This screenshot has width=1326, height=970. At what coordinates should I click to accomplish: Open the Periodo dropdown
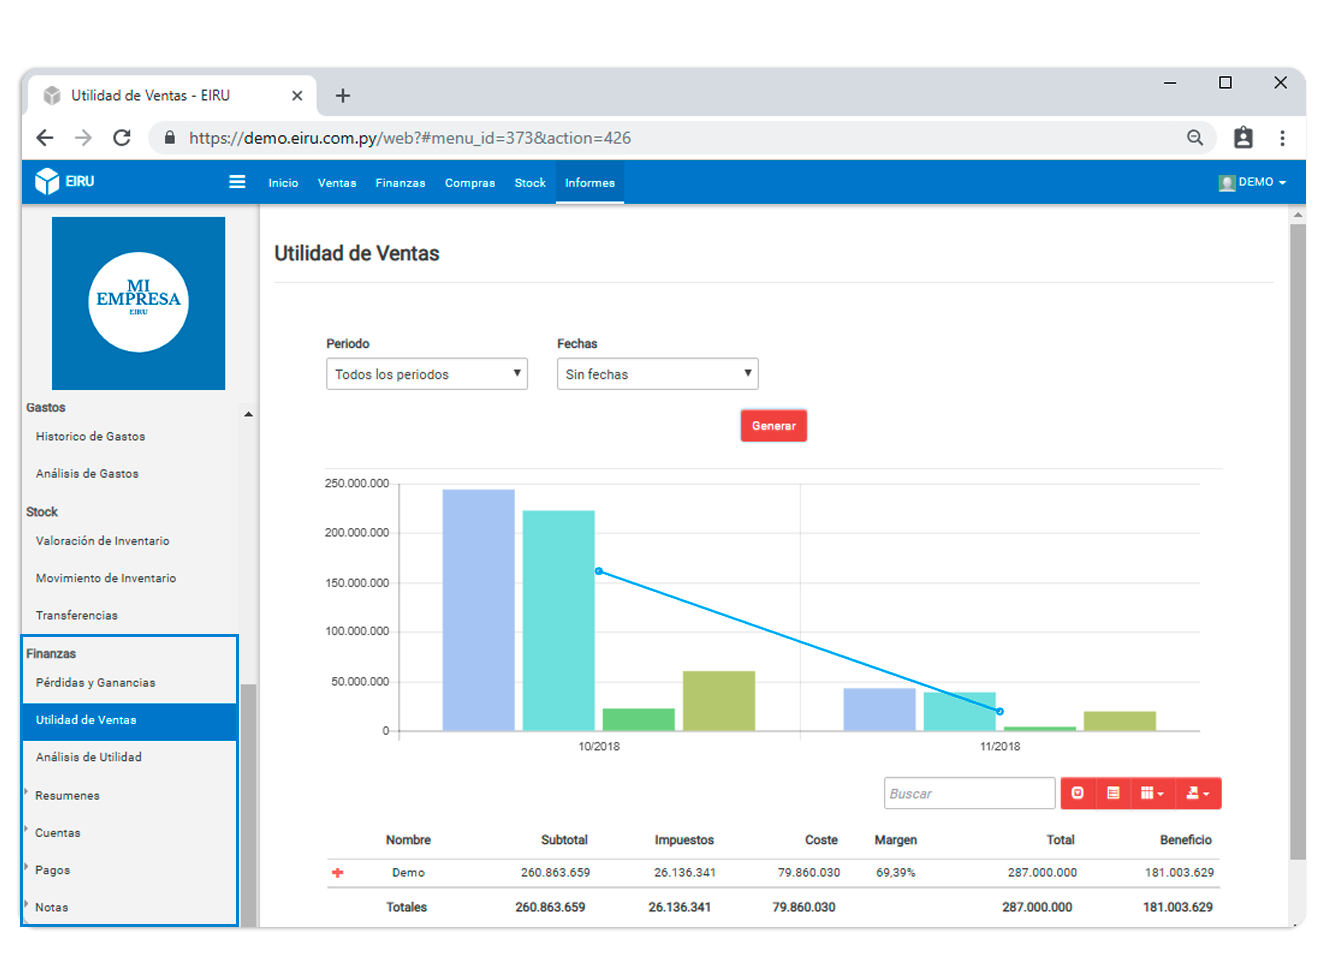click(427, 374)
